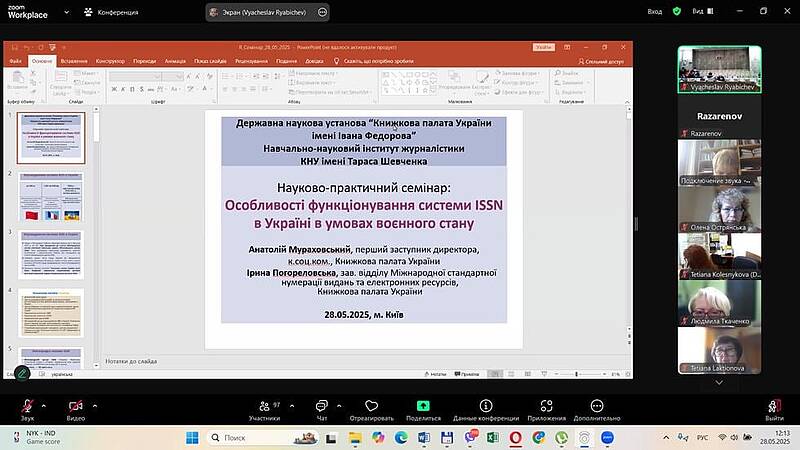Viewport: 800px width, 450px height.
Task: Click the Вход sign-in button
Action: tap(655, 11)
